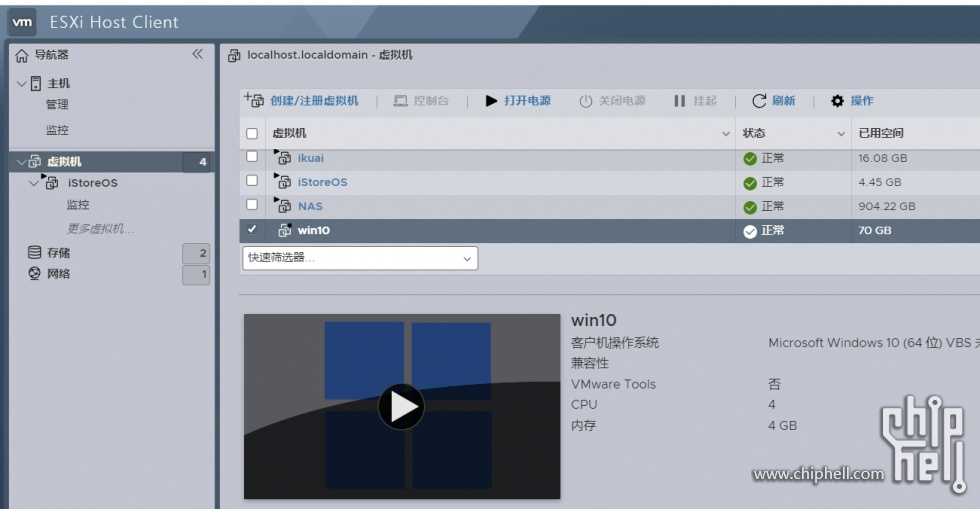Screen dimensions: 980x509
Task: Click the 导航器 navigator title
Action: coord(51,55)
